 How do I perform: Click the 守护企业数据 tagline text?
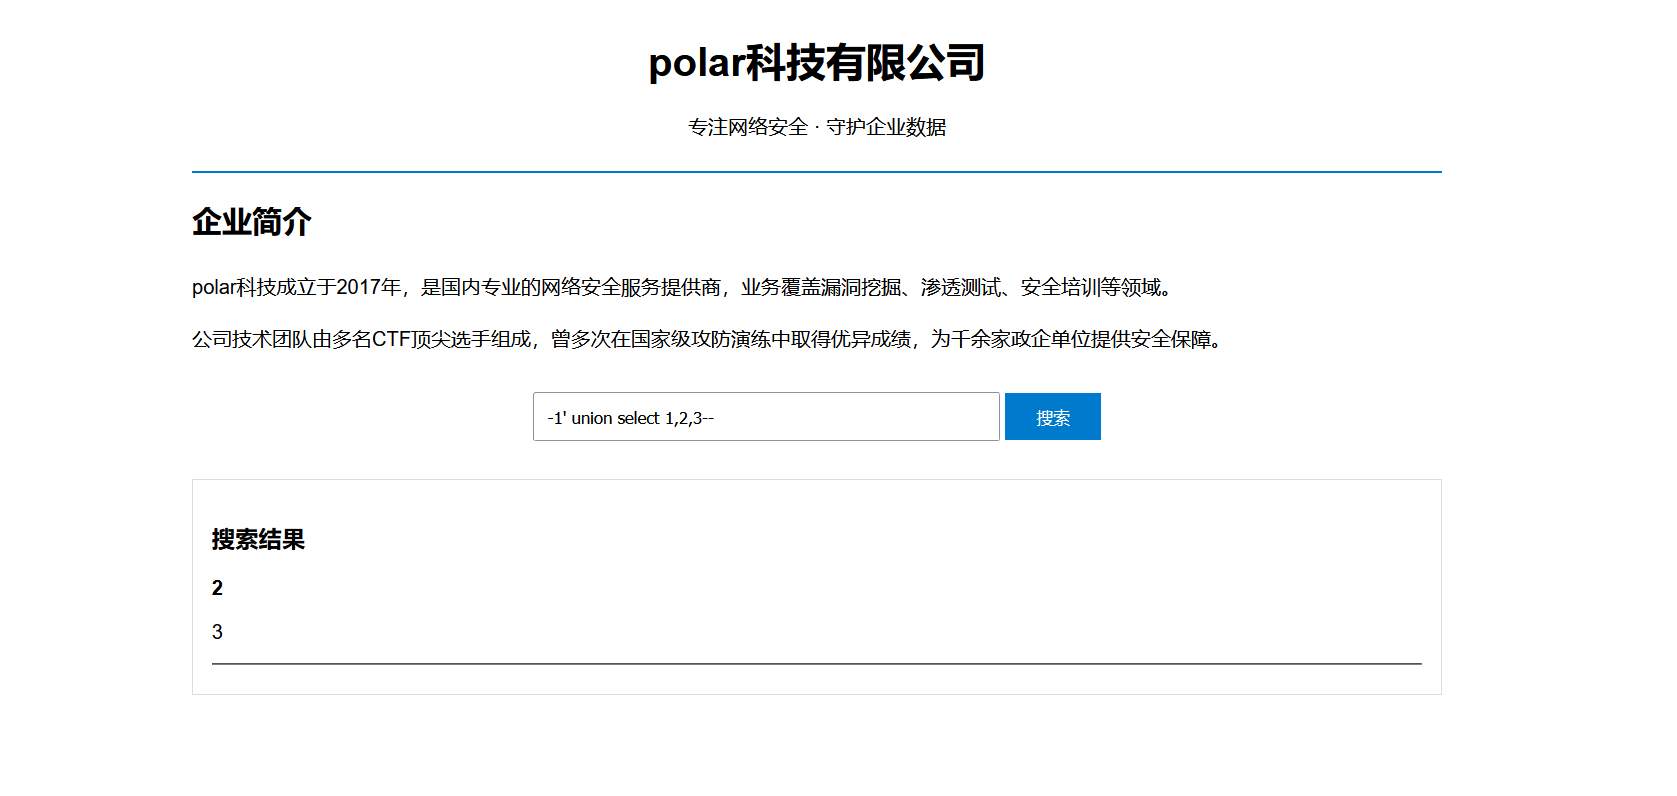point(886,127)
